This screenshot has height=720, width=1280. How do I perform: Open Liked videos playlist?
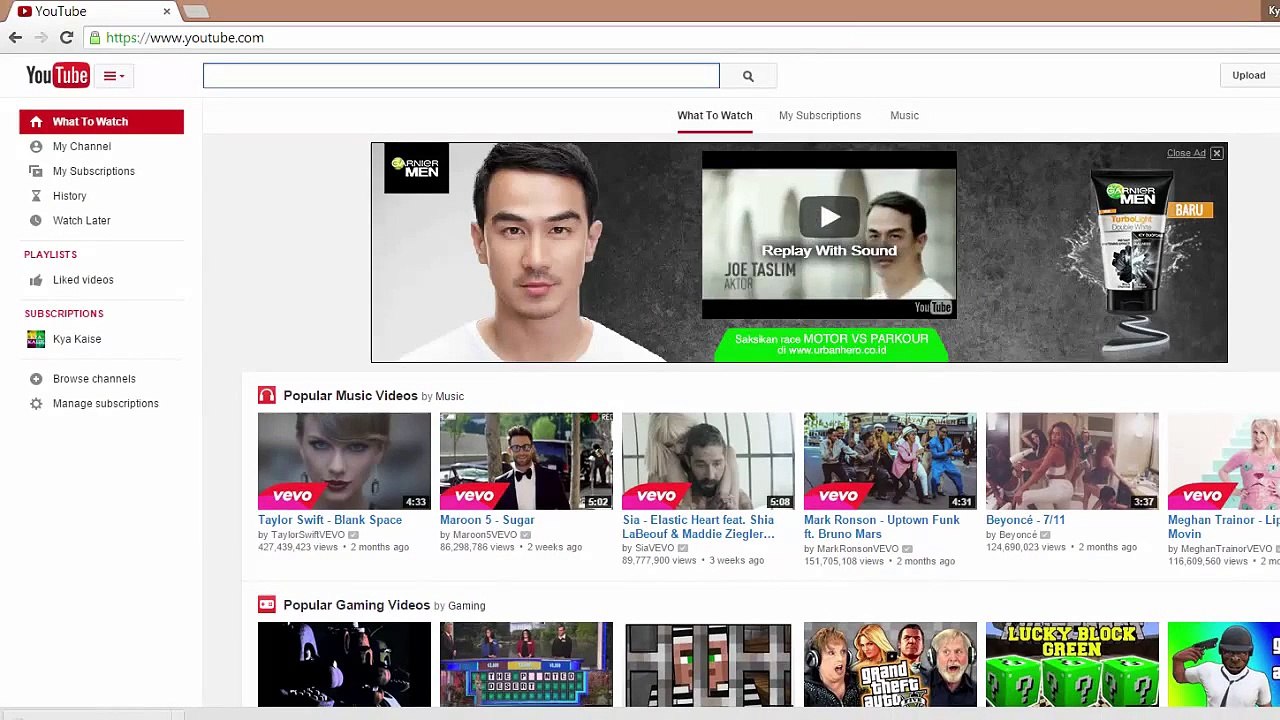(83, 280)
